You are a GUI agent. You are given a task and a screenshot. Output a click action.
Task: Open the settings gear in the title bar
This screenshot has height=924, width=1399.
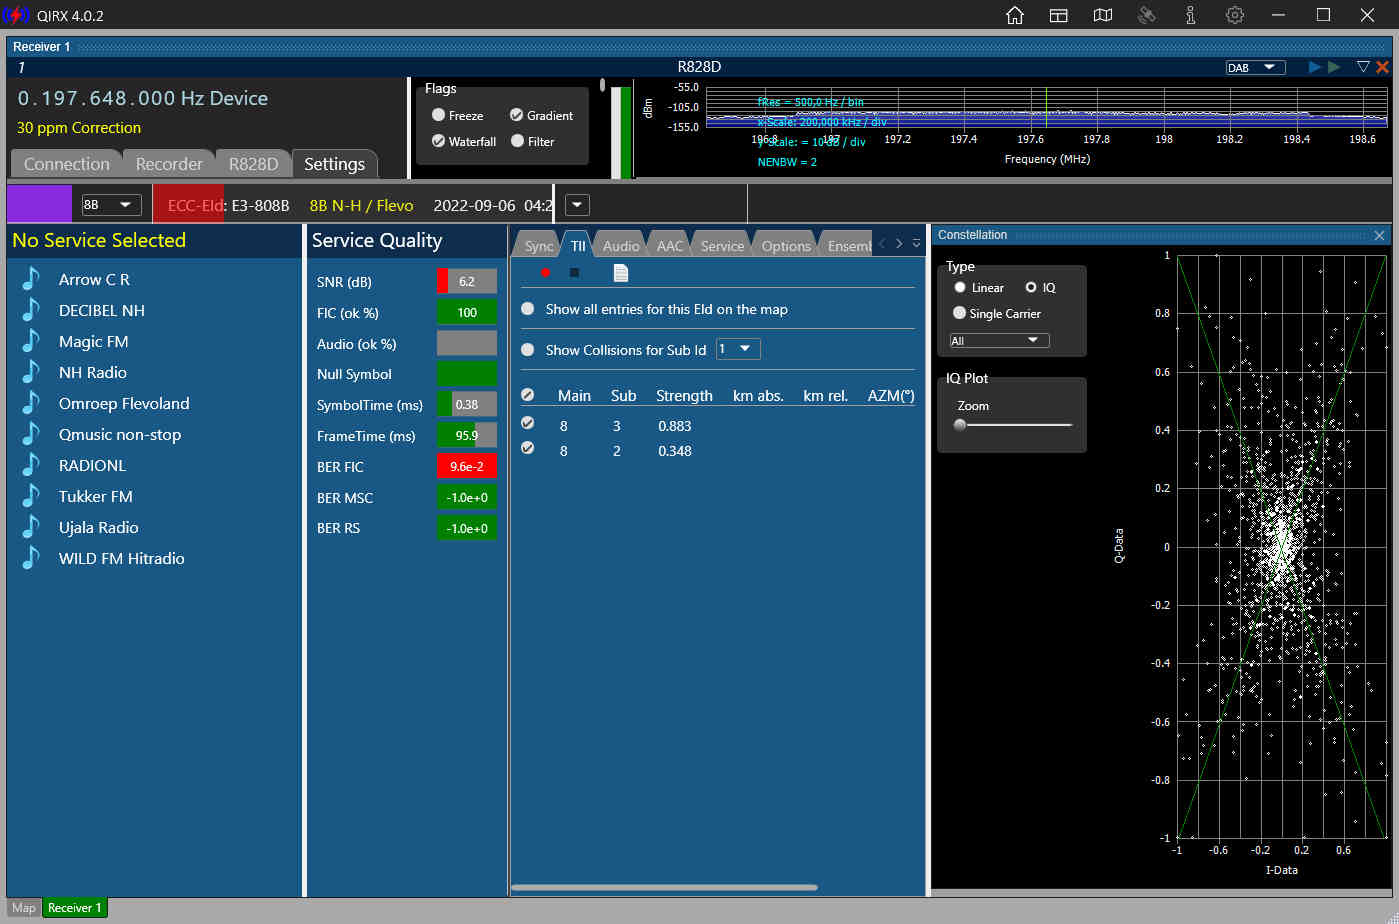click(1235, 15)
